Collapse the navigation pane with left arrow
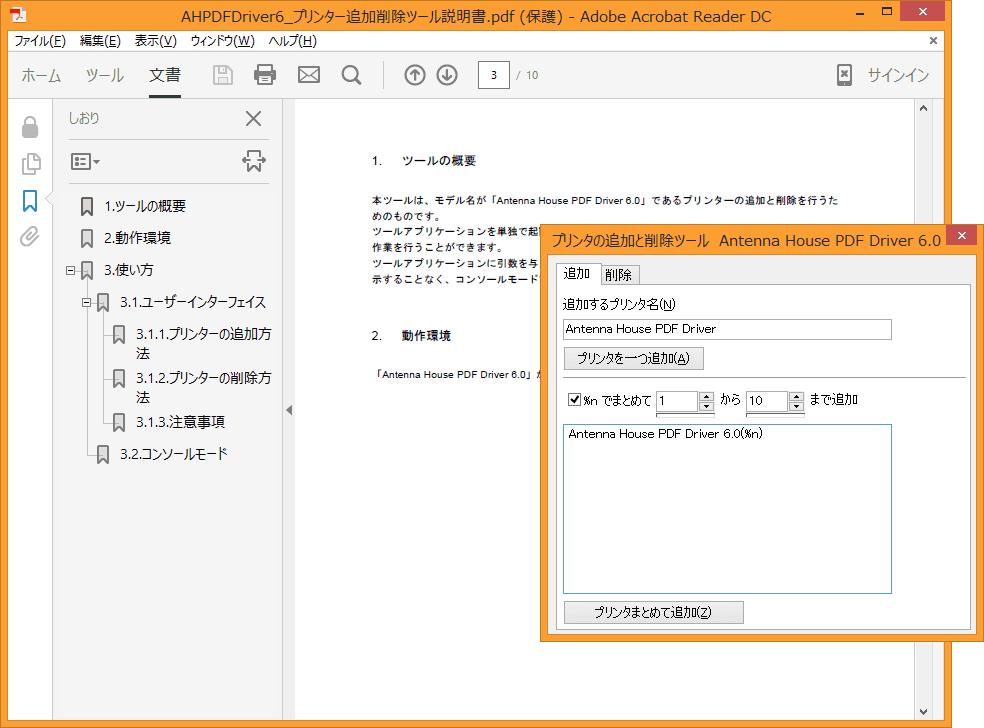The height and width of the screenshot is (728, 984). pyautogui.click(x=289, y=410)
